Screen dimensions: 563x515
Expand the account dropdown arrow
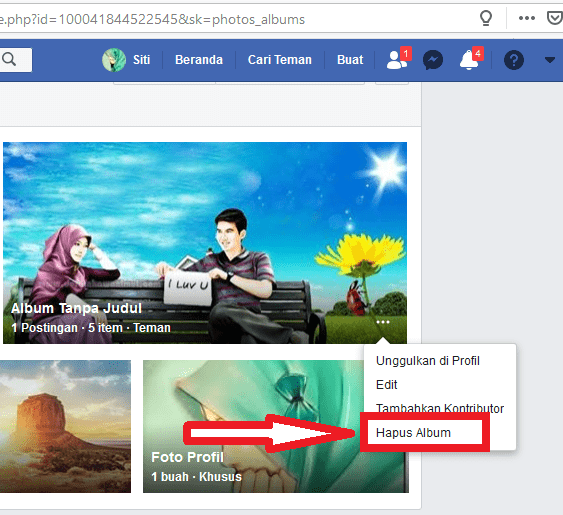[x=549, y=60]
